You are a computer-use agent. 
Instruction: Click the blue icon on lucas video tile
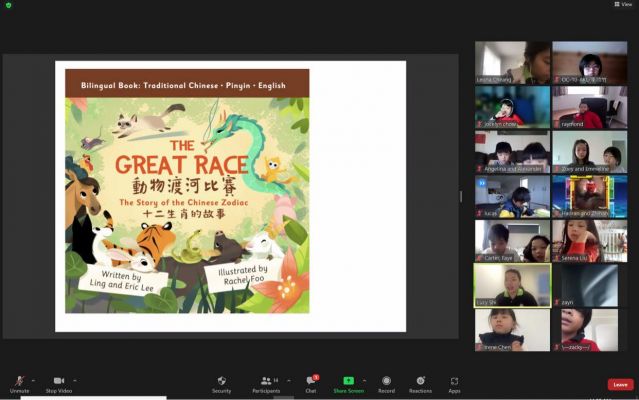[482, 183]
